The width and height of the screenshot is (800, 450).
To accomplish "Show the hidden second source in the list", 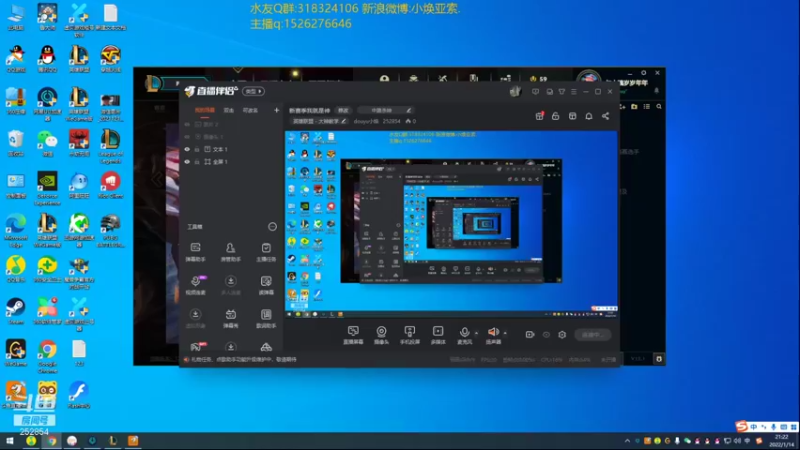I will click(x=187, y=137).
